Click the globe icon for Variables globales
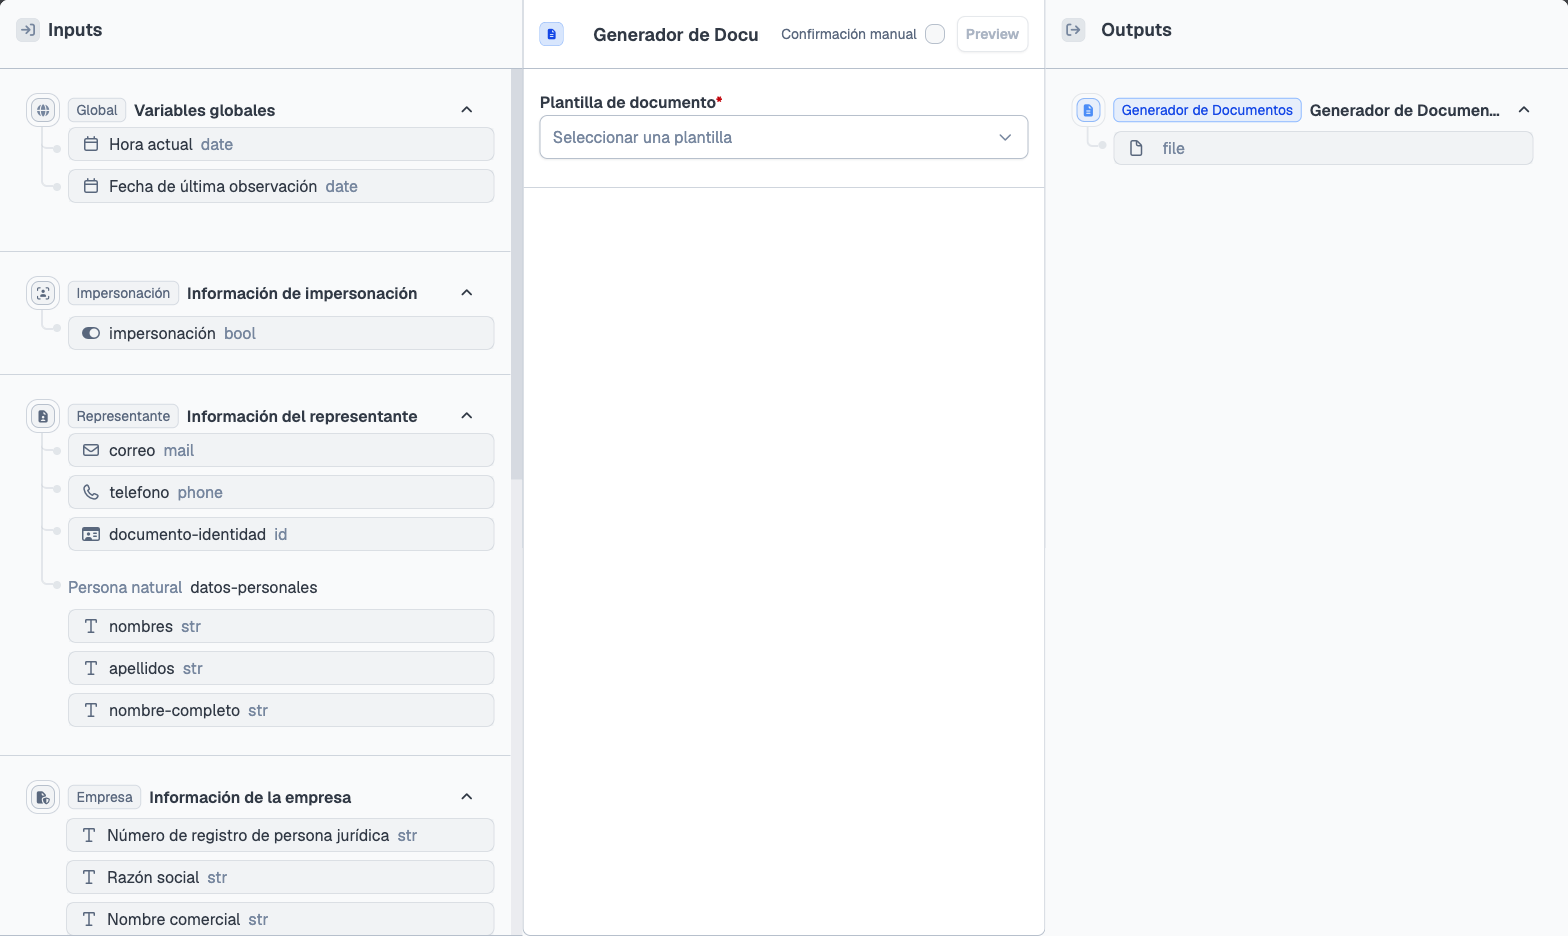Image resolution: width=1568 pixels, height=936 pixels. (x=43, y=110)
